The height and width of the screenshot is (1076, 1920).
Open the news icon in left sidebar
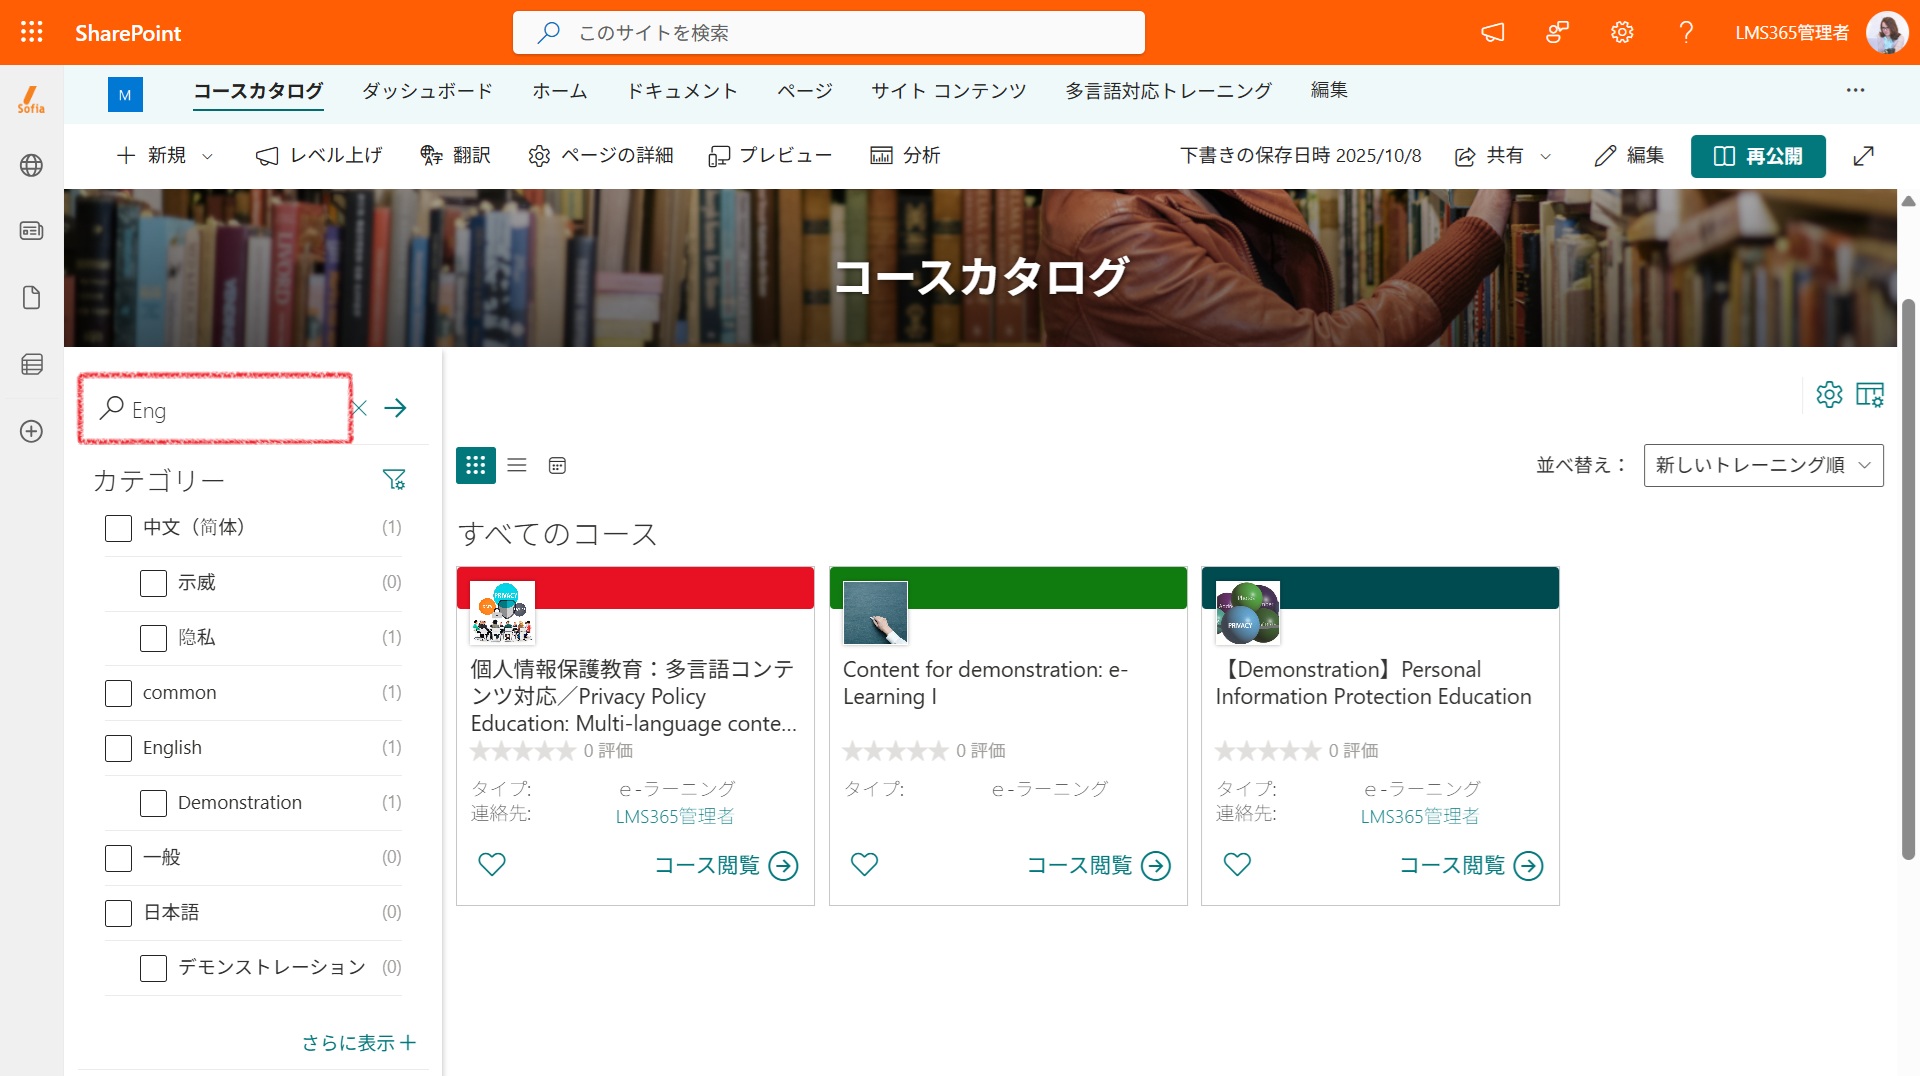click(31, 231)
